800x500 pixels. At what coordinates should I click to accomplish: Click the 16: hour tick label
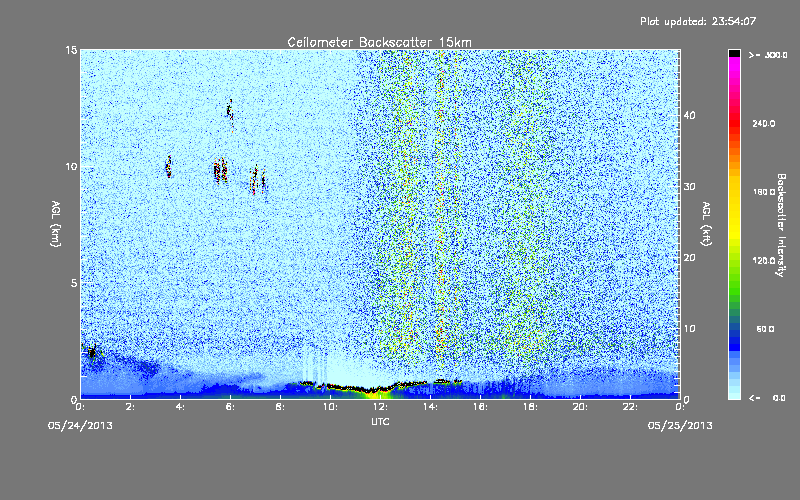click(x=481, y=407)
